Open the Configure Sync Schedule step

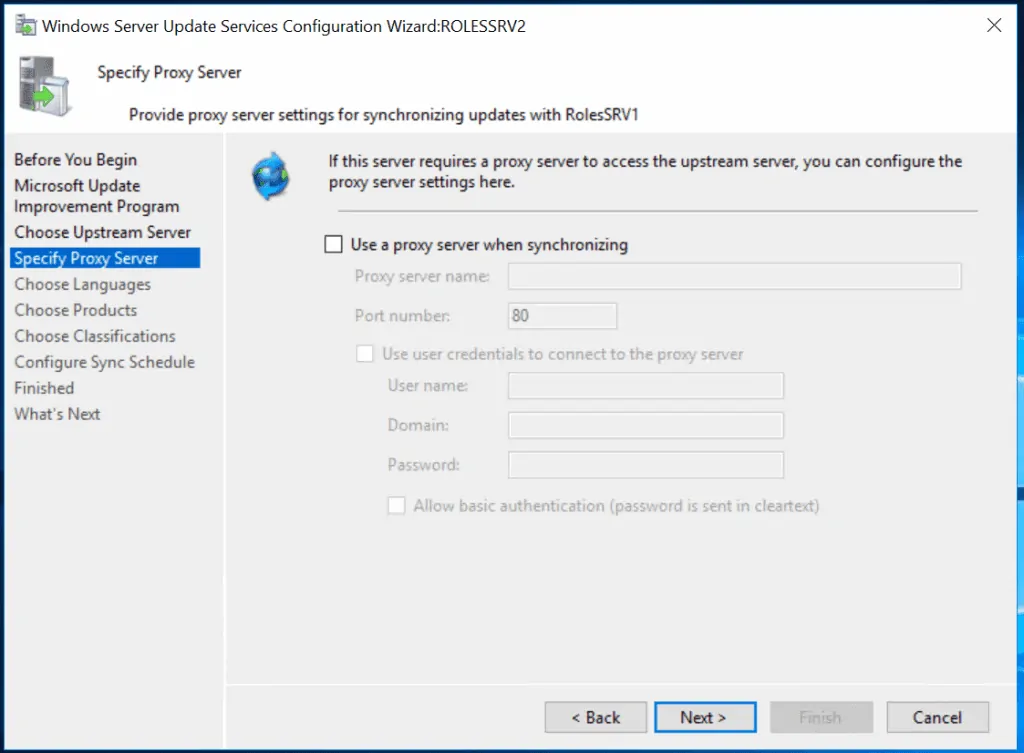point(104,362)
